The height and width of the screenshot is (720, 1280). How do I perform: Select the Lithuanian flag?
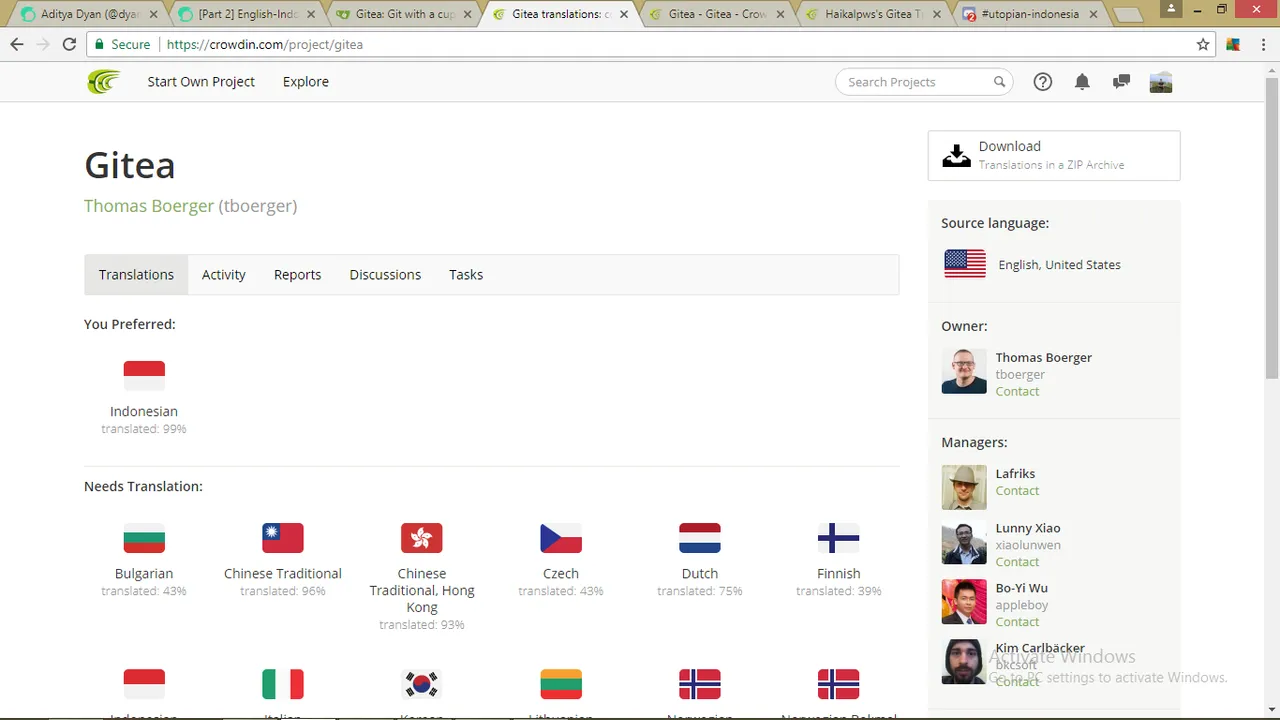click(x=561, y=684)
